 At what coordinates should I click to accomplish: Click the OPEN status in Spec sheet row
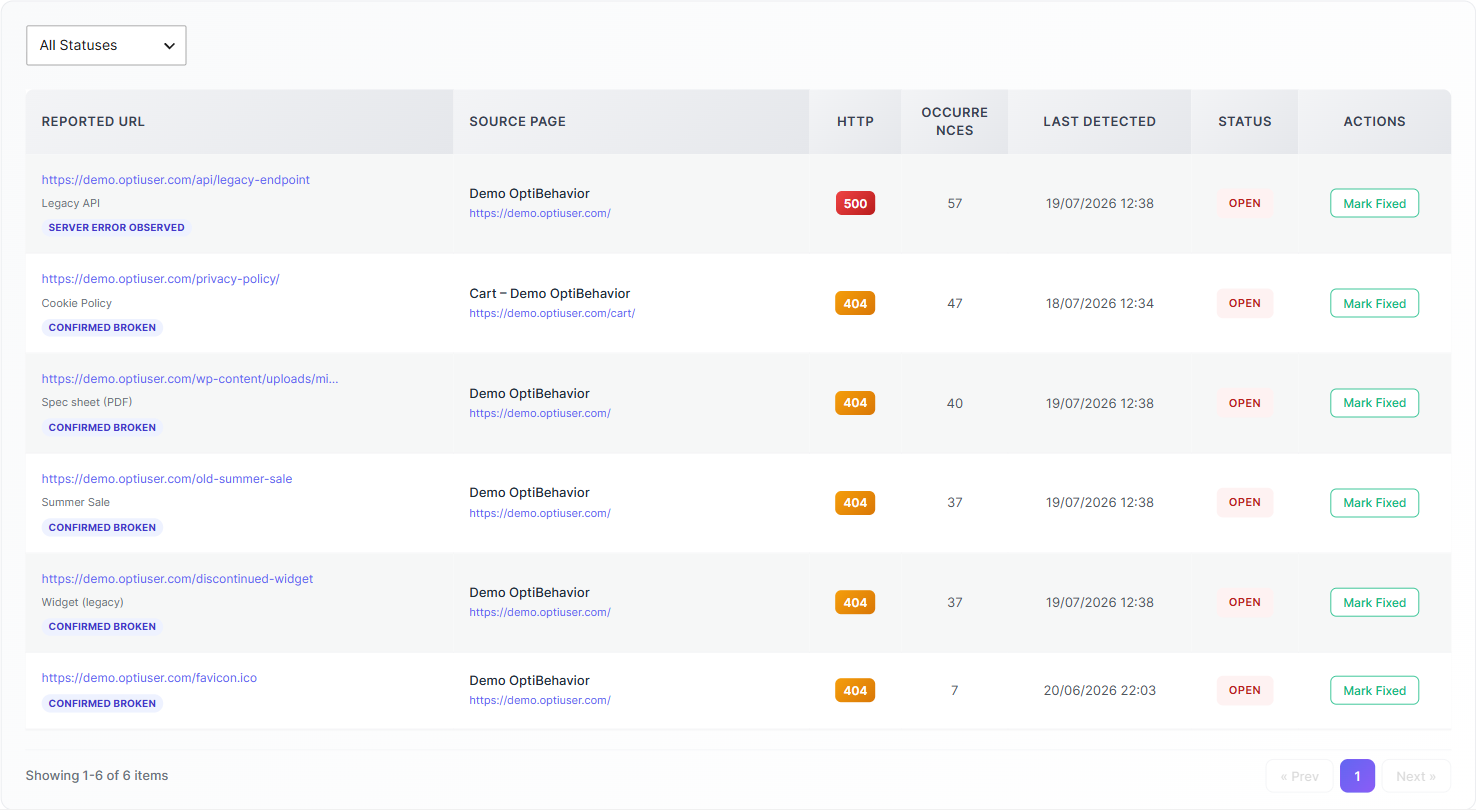(1245, 403)
